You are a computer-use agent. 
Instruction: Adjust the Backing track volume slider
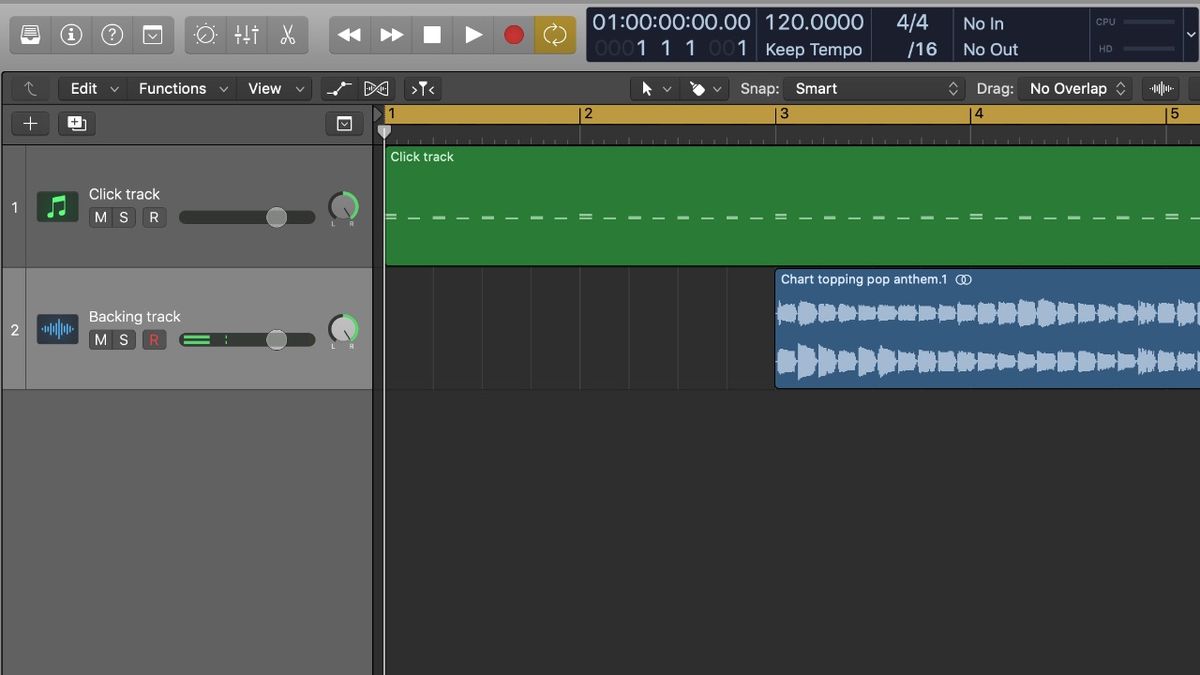click(x=275, y=339)
